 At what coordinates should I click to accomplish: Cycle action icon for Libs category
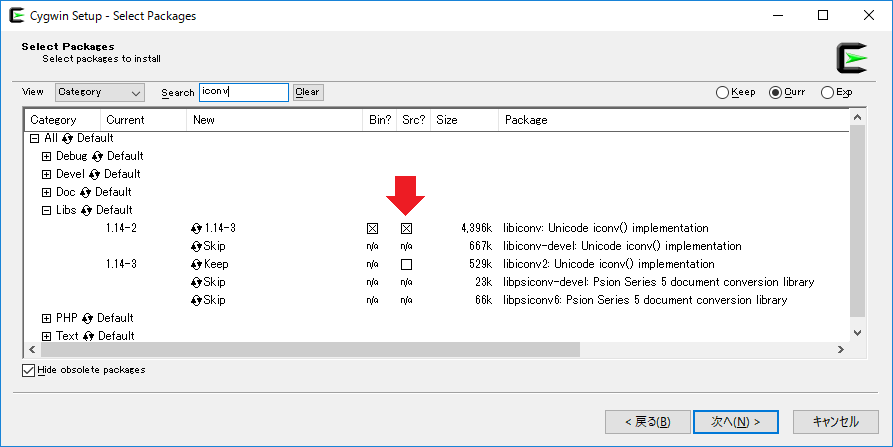tap(86, 211)
